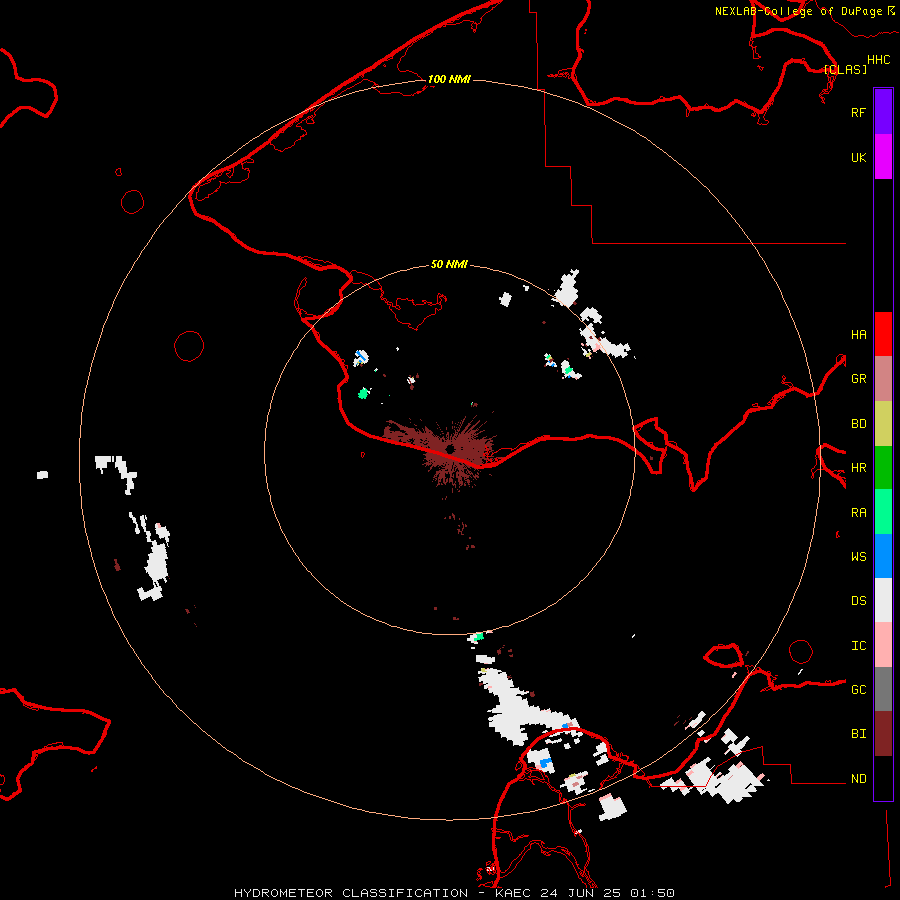Click the 'GC' legend label

point(858,690)
